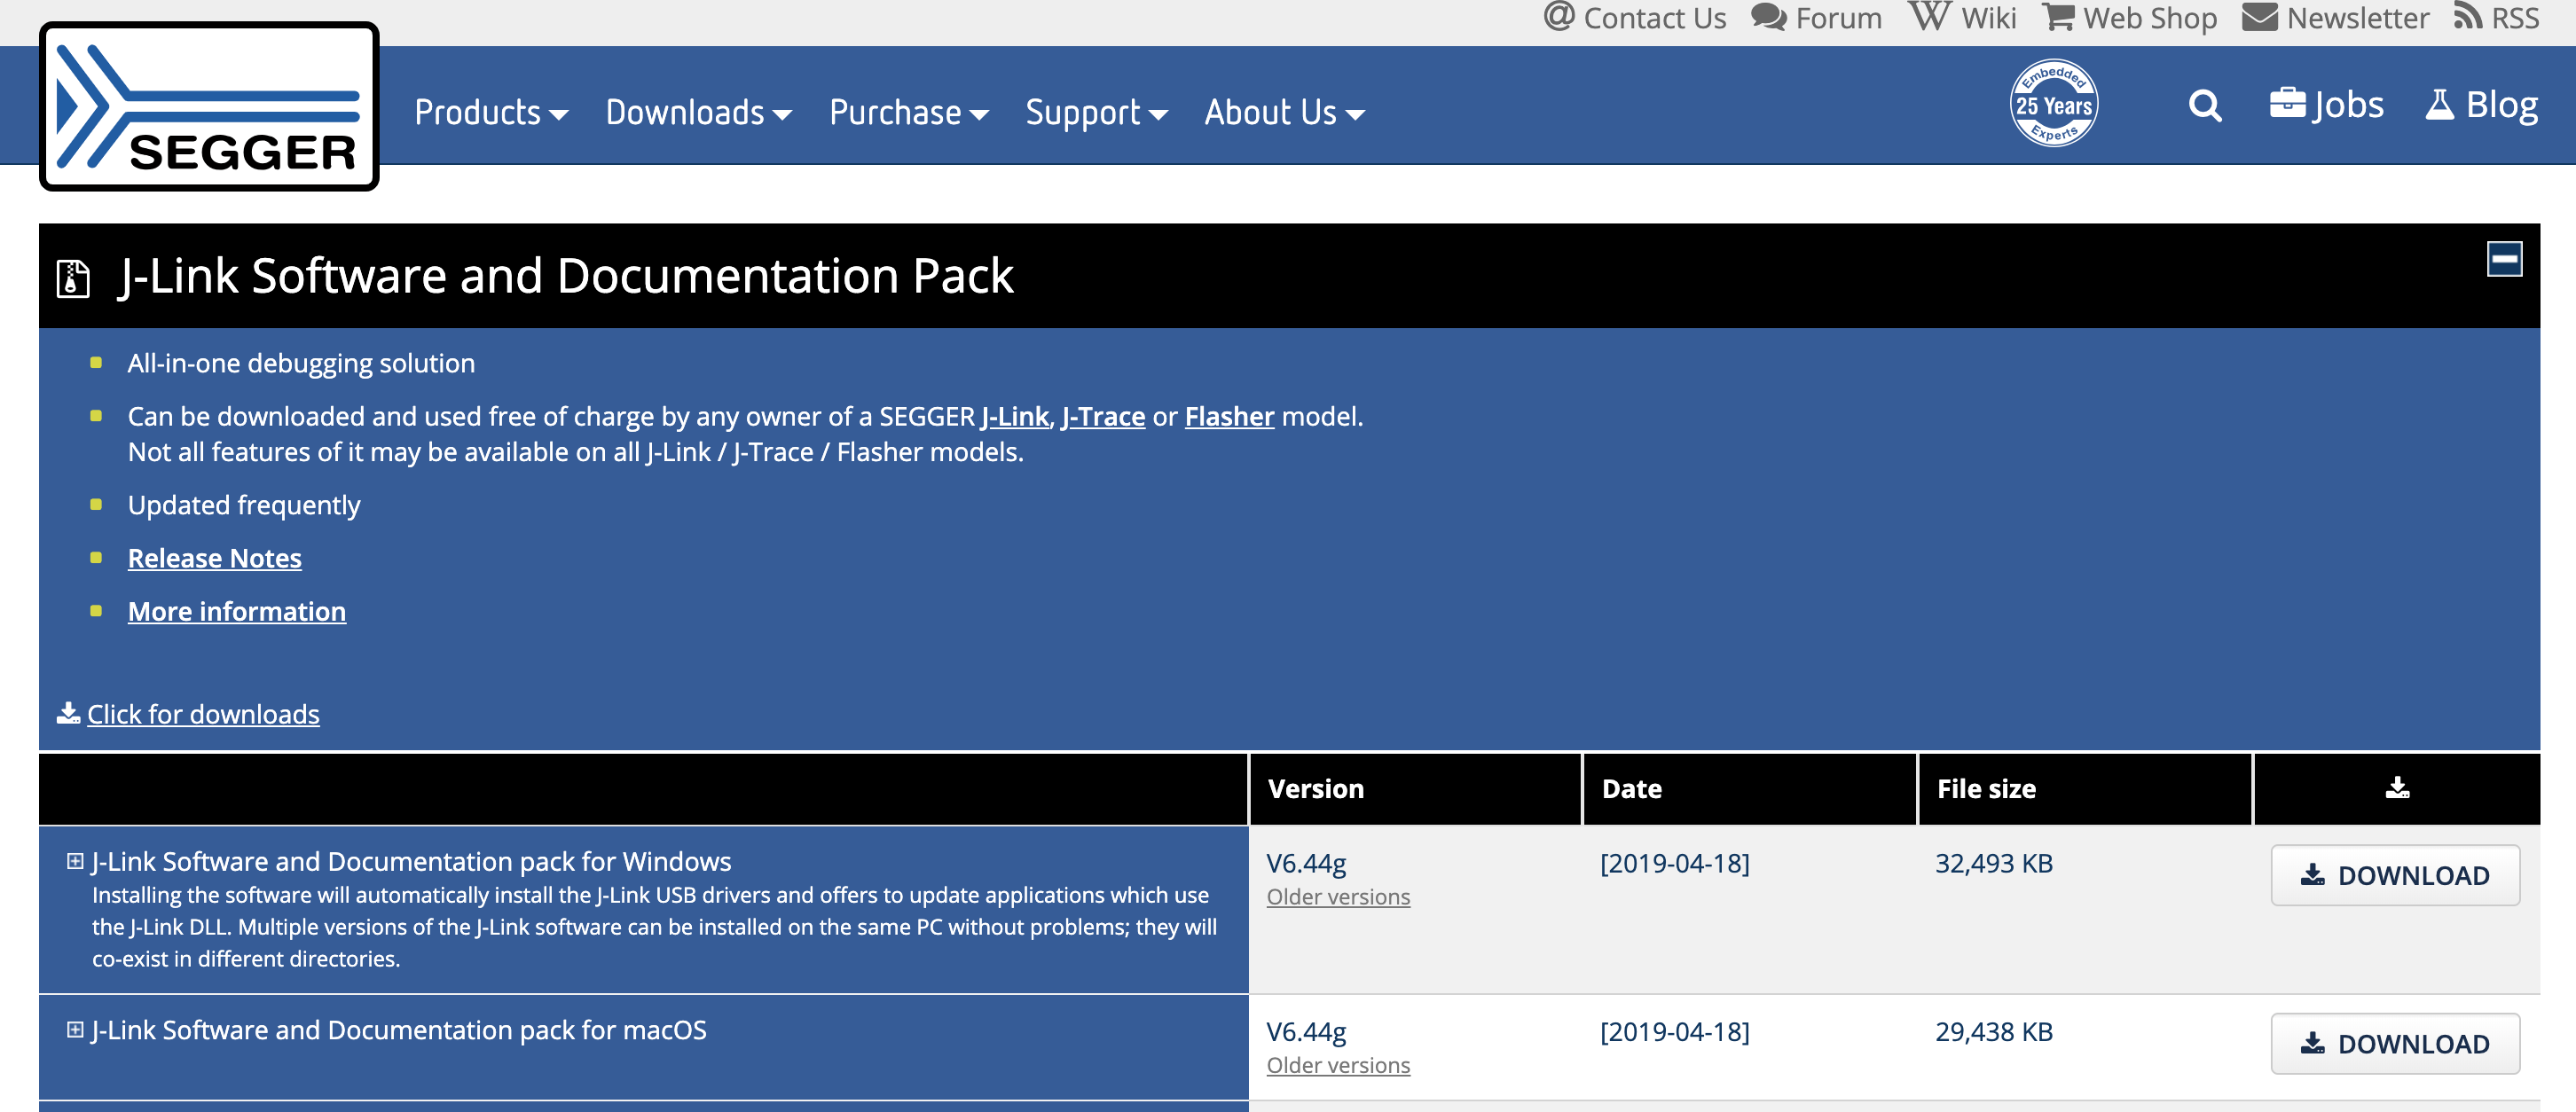2576x1112 pixels.
Task: Download the Windows J-Link pack
Action: [x=2394, y=875]
